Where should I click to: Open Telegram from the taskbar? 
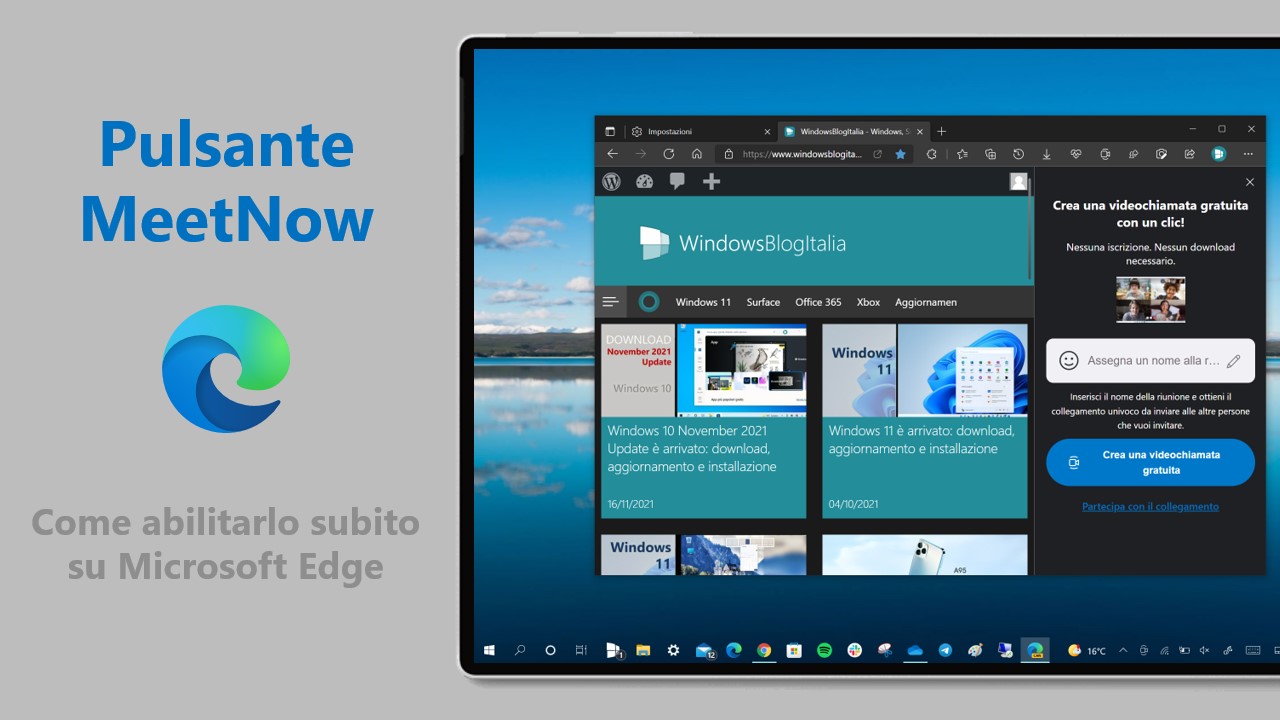coord(945,650)
